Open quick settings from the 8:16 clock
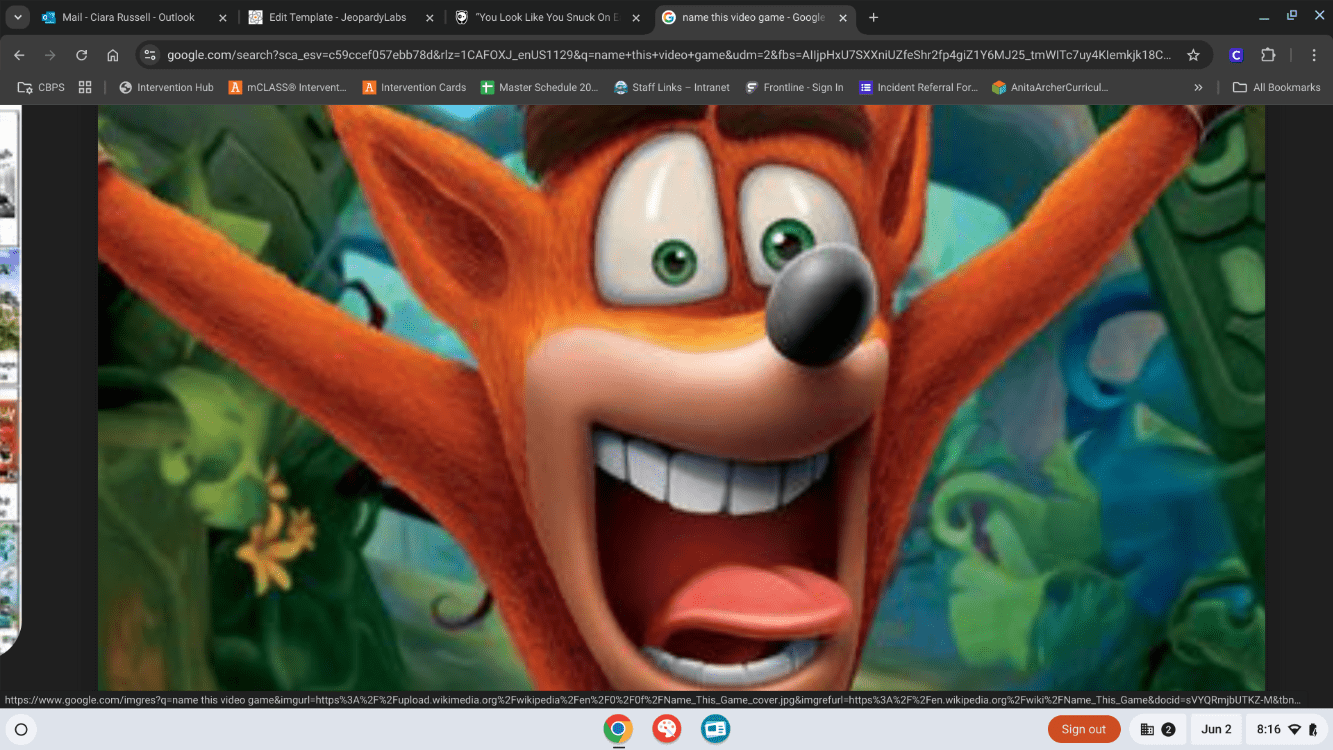The image size is (1333, 750). [1286, 729]
